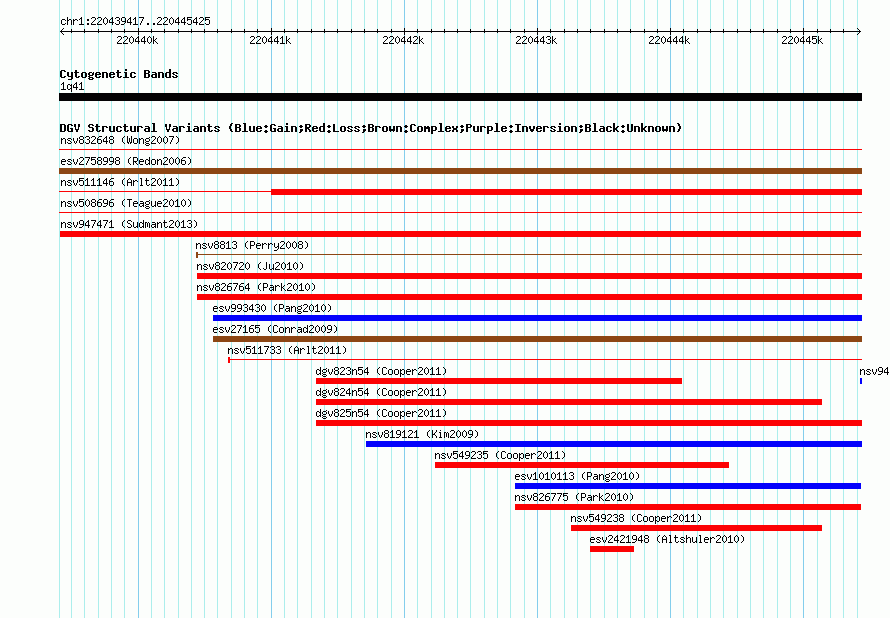Select the dgv825n54 (Cooper2011) red bar
The width and height of the screenshot is (890, 618).
point(589,423)
